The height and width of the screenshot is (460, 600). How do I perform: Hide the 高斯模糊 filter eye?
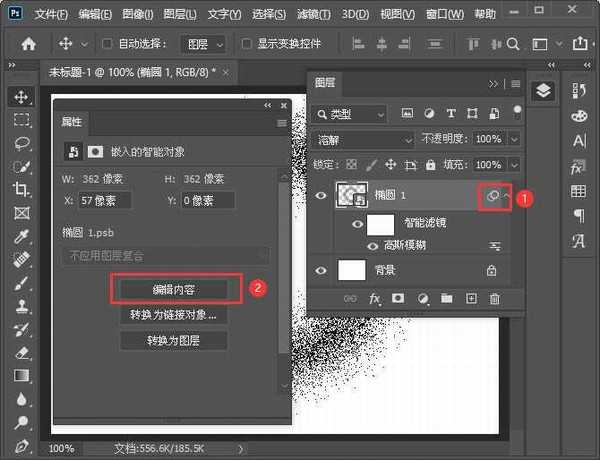coord(373,246)
